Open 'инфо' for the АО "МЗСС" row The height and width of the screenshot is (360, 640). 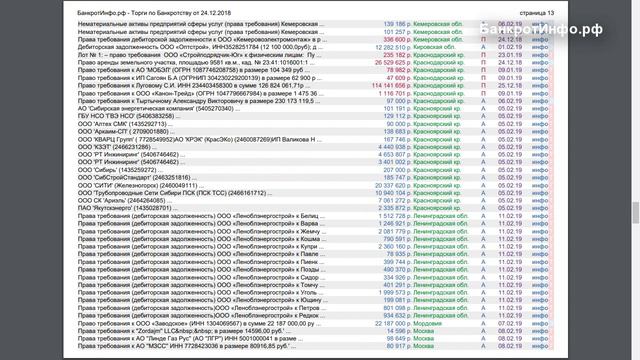(540, 346)
